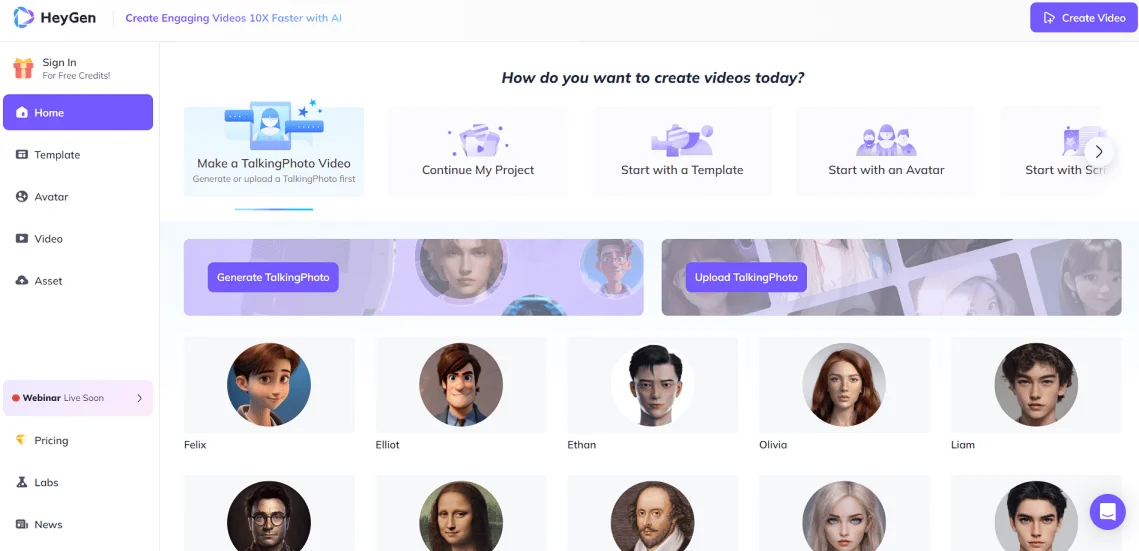Pick the Felix cartoon avatar thumbnail
This screenshot has width=1139, height=551.
coord(269,385)
